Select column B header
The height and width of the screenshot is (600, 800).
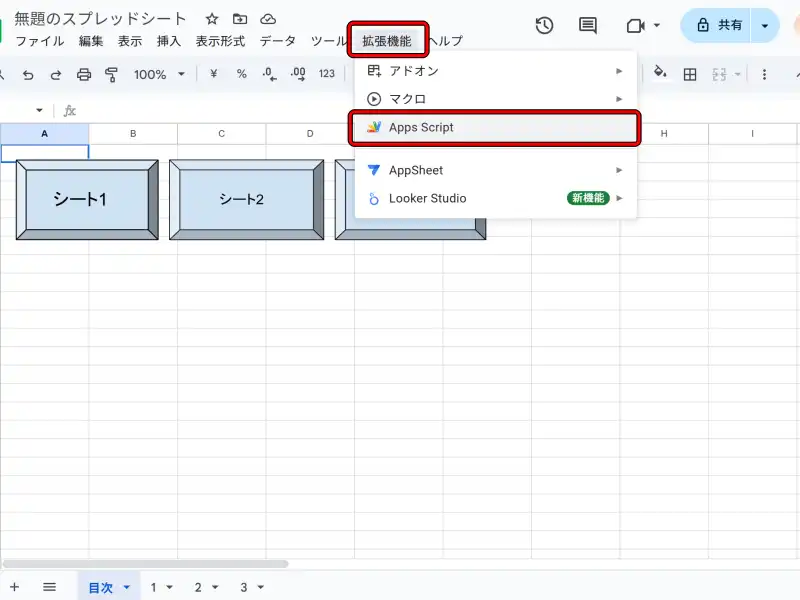tap(133, 134)
